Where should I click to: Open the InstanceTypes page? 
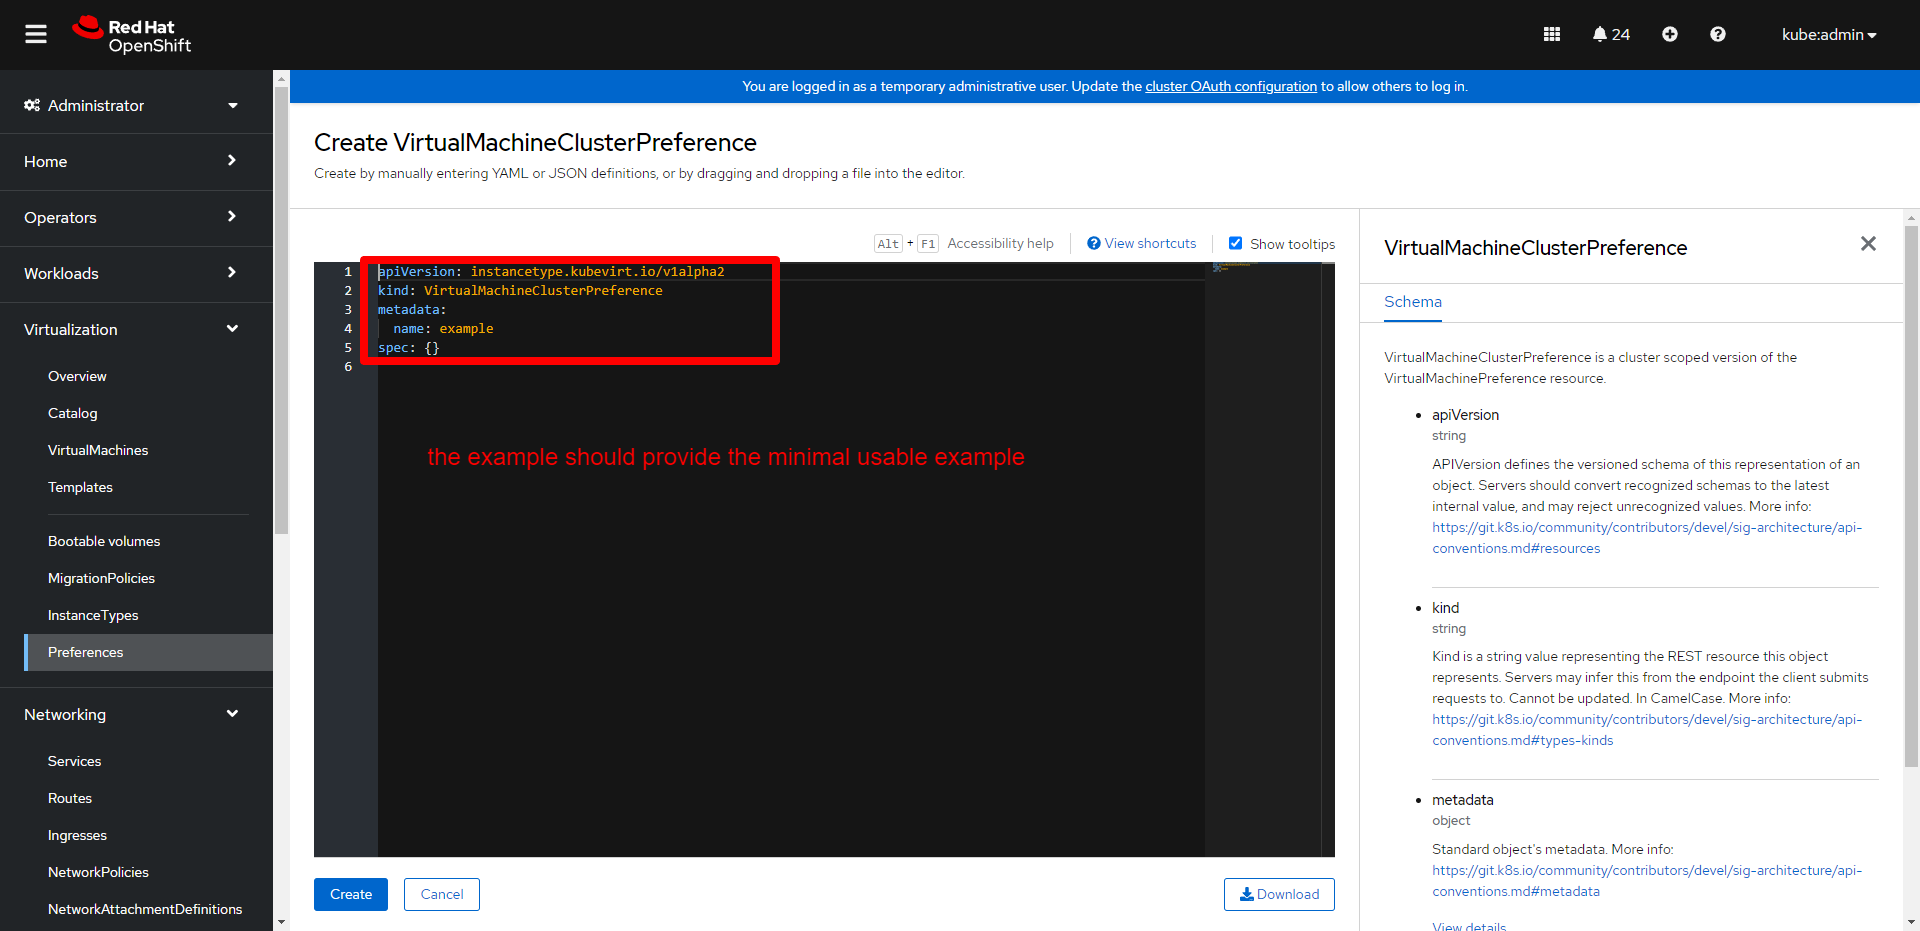(x=93, y=615)
